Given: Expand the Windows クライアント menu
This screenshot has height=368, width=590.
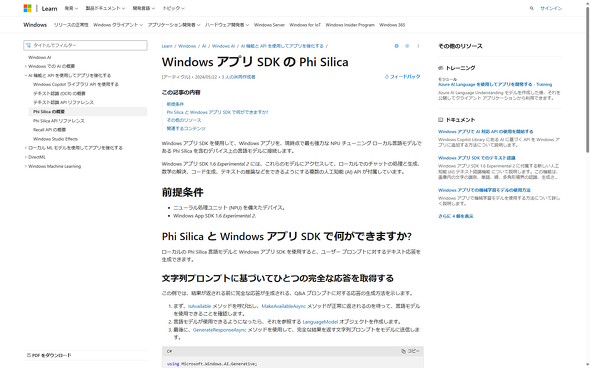Looking at the screenshot, I should 118,25.
